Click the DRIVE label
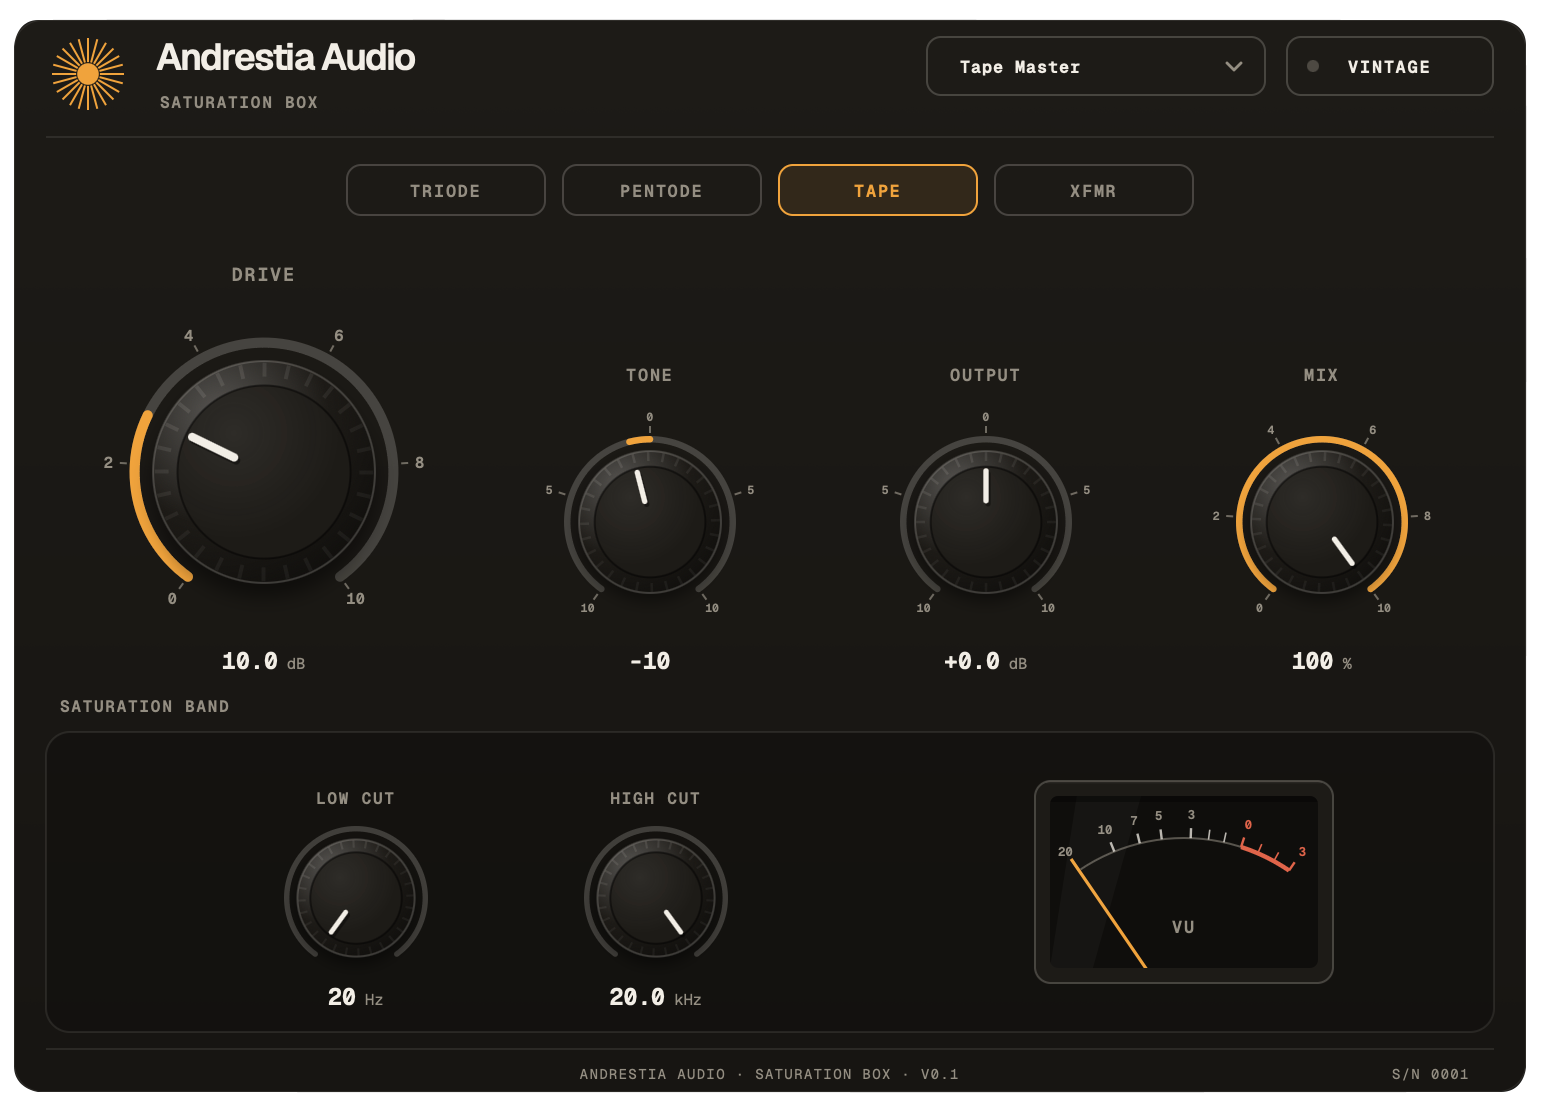The height and width of the screenshot is (1114, 1550). click(x=263, y=274)
